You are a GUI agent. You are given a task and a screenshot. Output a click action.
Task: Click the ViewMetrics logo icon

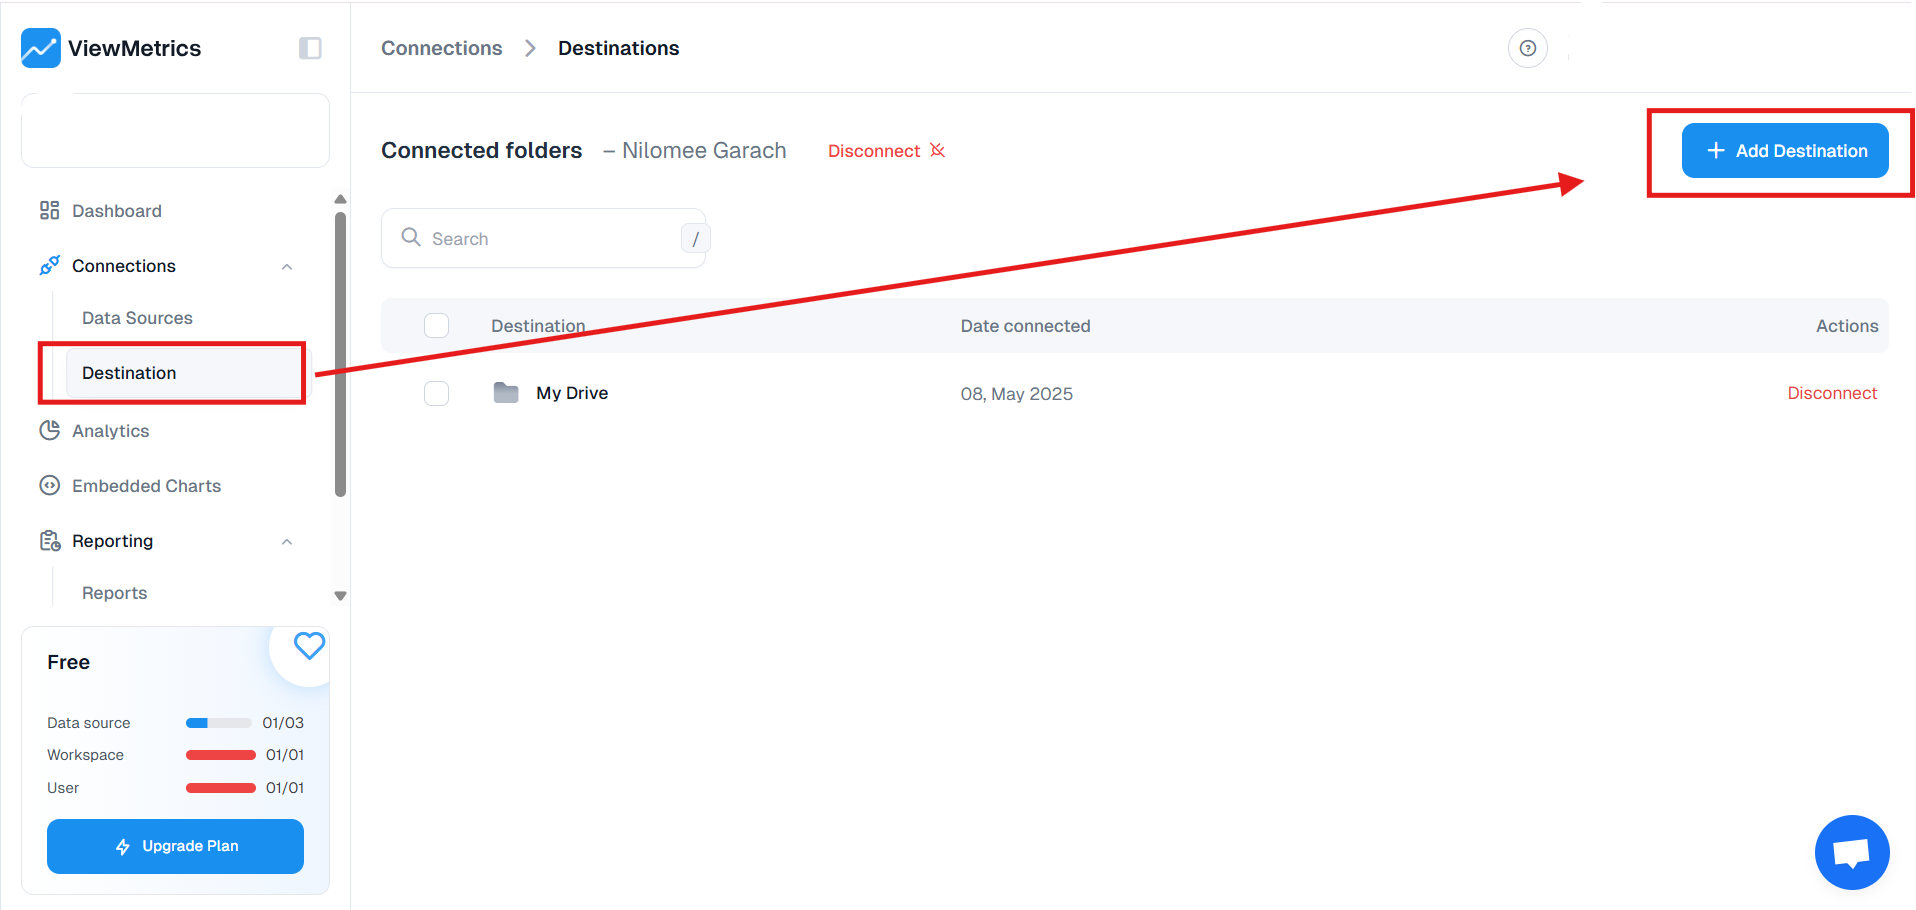(40, 47)
